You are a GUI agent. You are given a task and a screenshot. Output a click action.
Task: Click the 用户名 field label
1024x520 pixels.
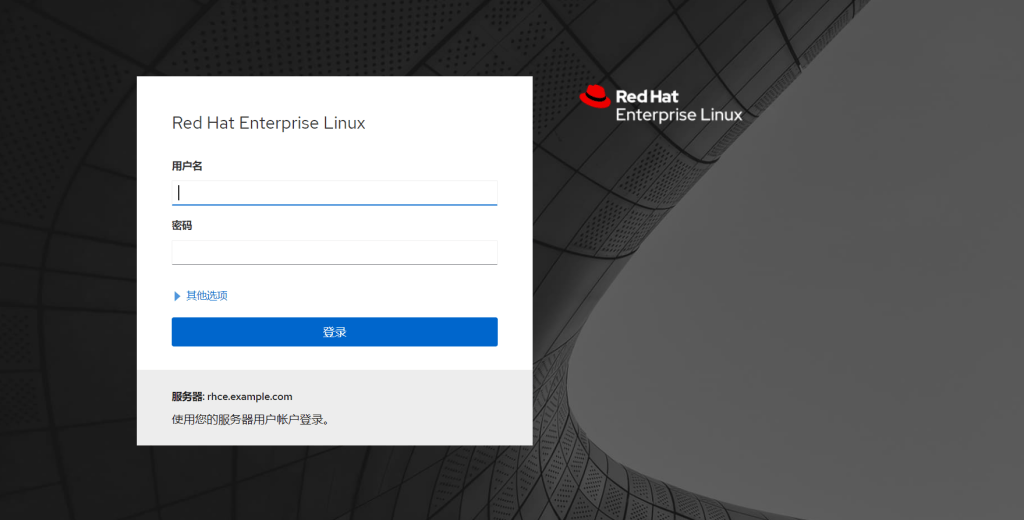187,166
